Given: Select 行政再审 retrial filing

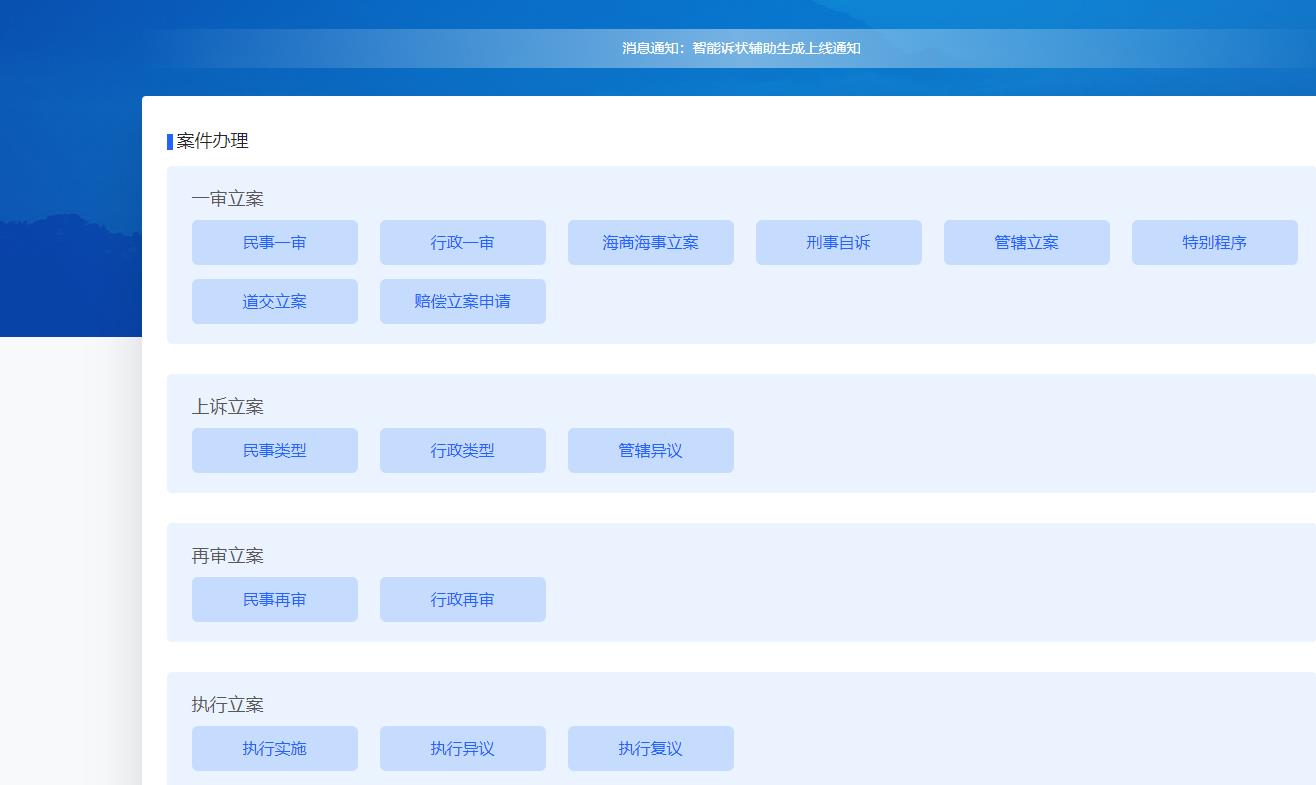Looking at the screenshot, I should click(x=462, y=600).
